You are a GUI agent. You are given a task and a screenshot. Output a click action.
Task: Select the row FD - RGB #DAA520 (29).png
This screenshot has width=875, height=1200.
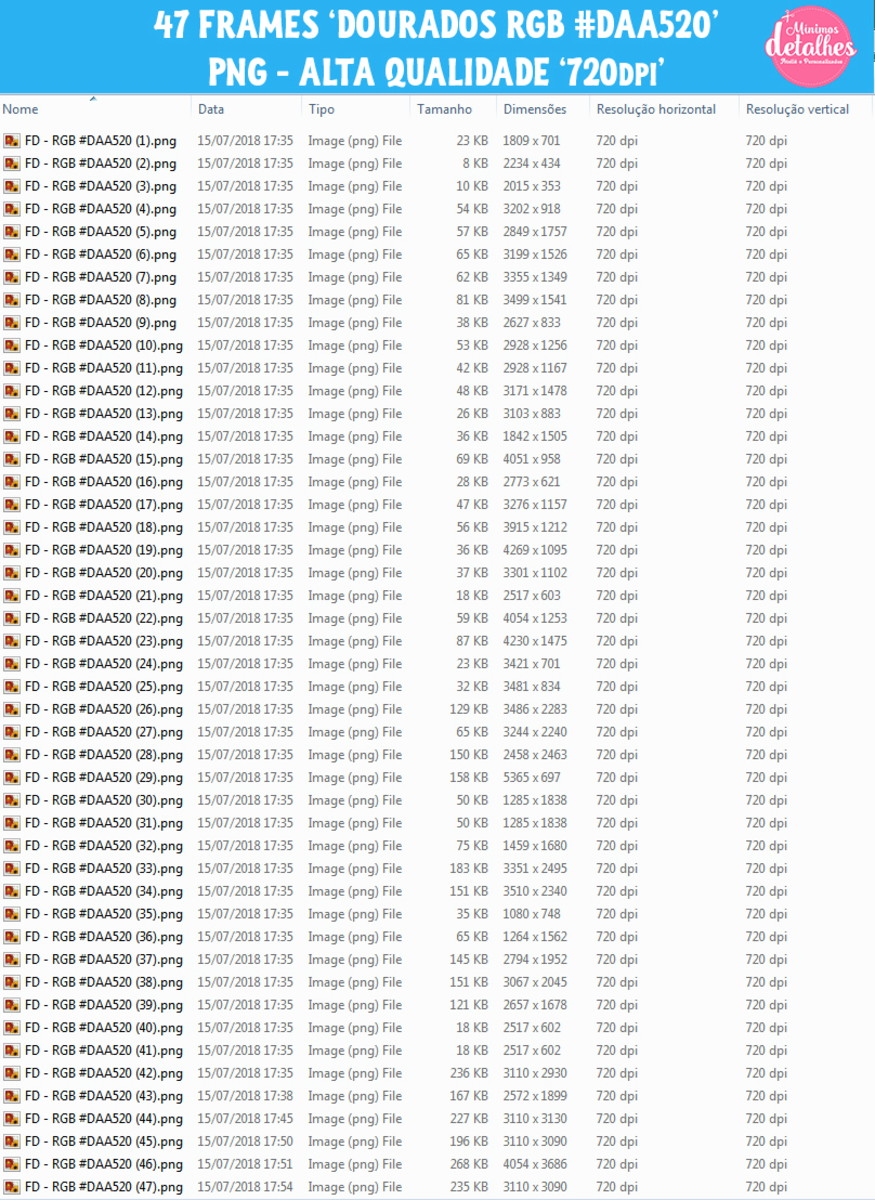tap(437, 777)
